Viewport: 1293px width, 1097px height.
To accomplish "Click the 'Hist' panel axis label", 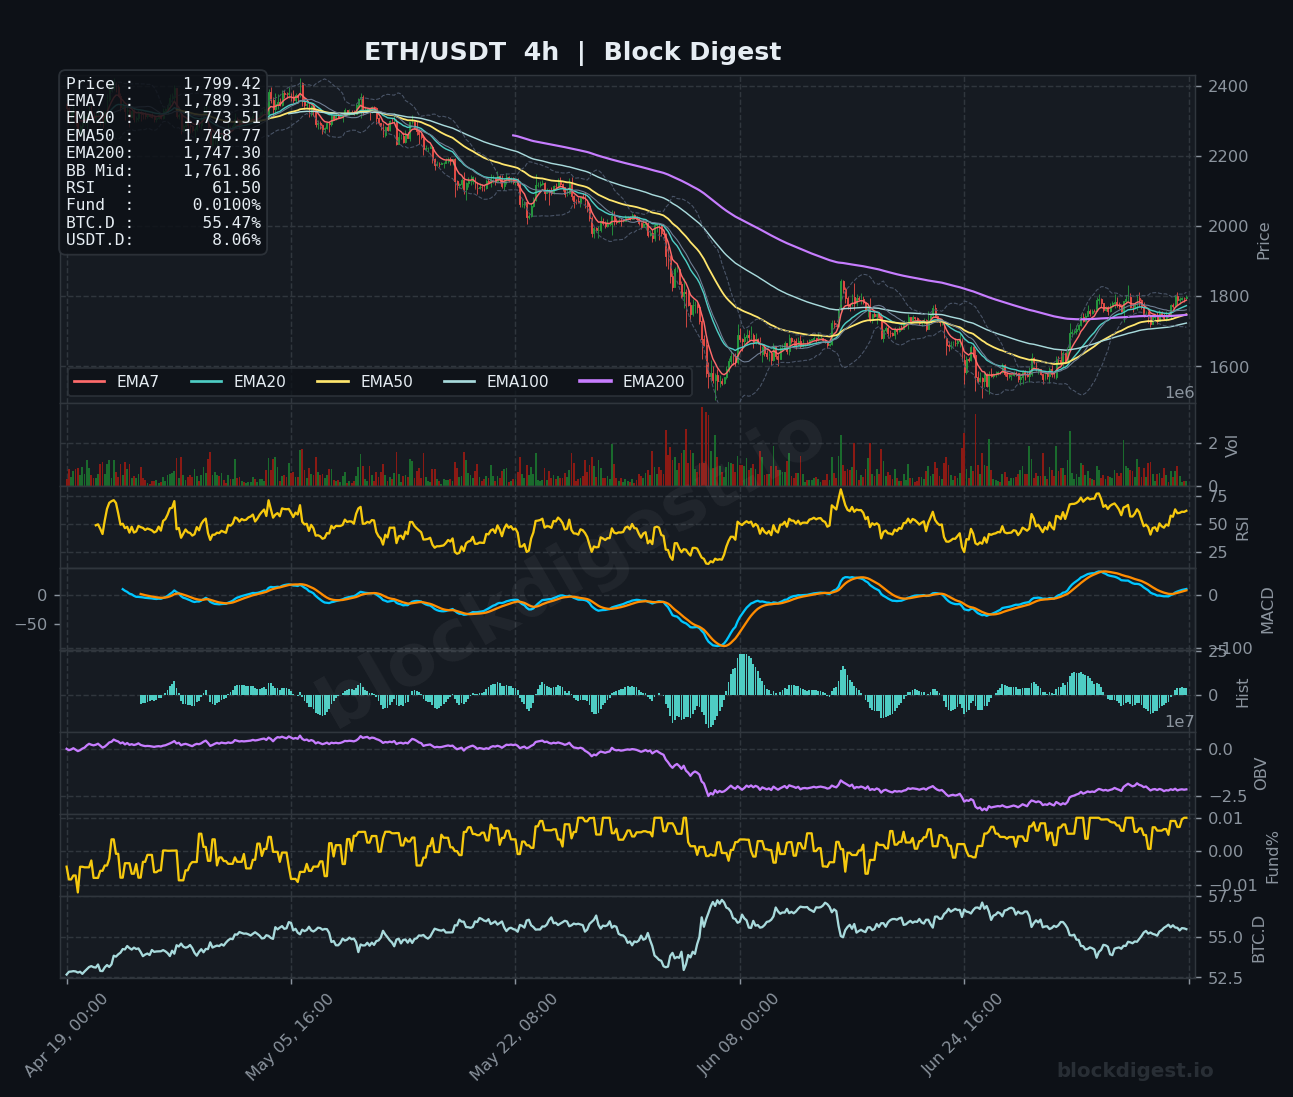I will pos(1243,692).
